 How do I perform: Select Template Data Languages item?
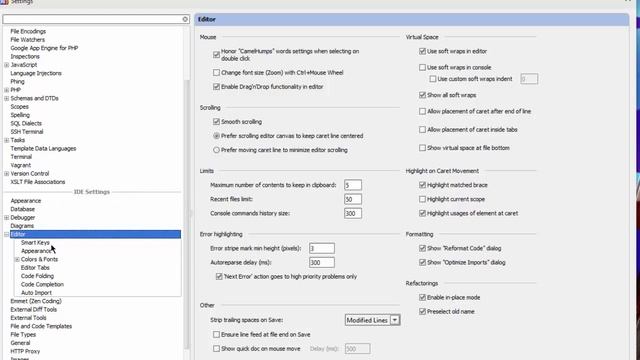click(x=43, y=149)
